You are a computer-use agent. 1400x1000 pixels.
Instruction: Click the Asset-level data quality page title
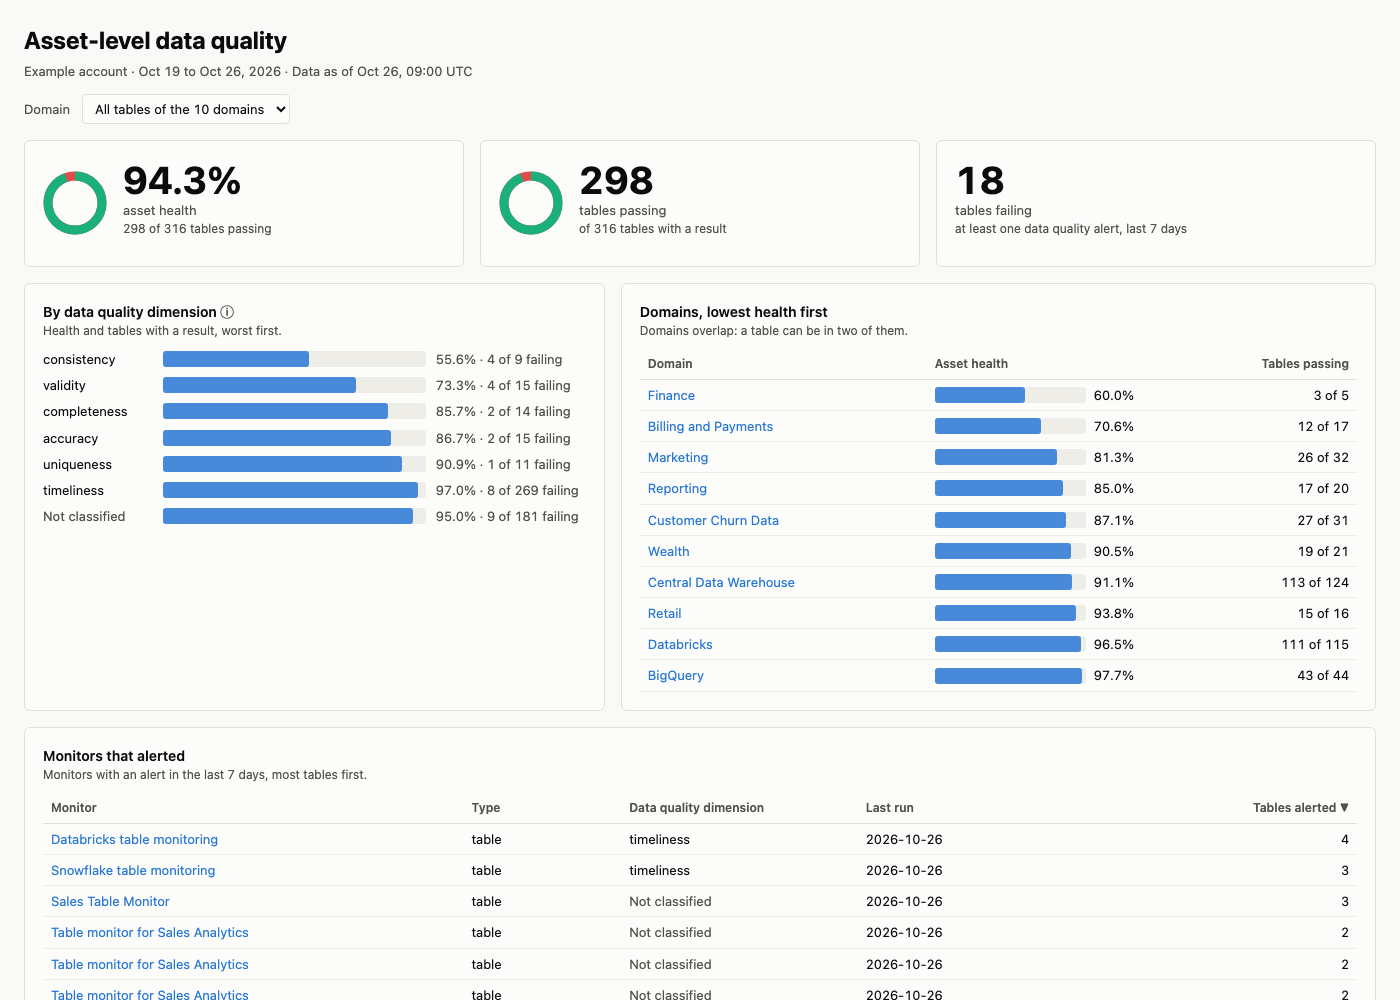pos(155,41)
